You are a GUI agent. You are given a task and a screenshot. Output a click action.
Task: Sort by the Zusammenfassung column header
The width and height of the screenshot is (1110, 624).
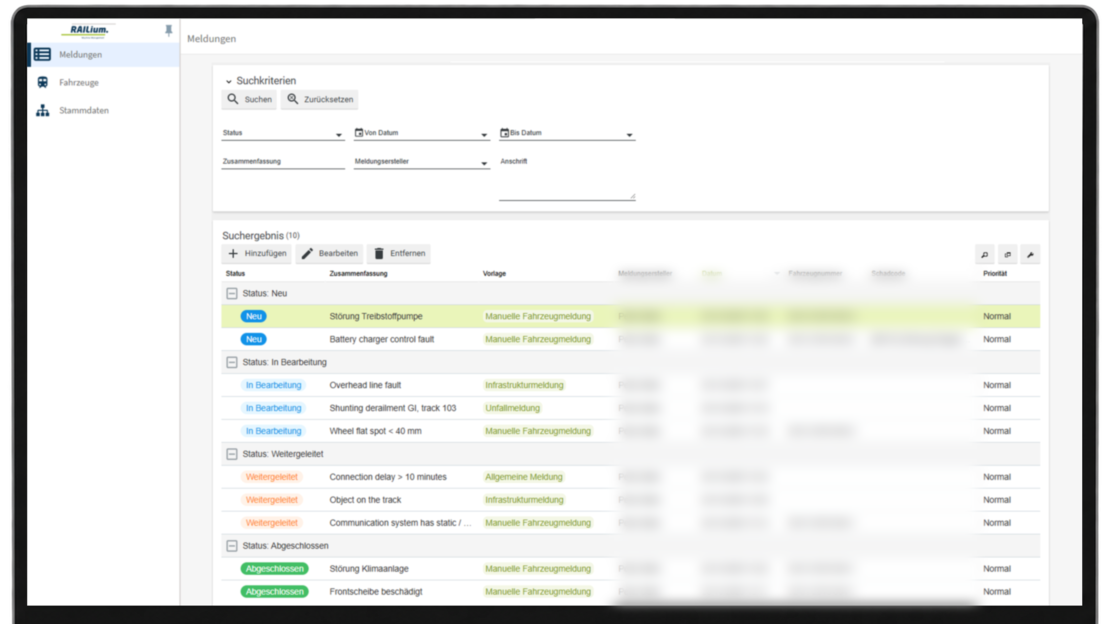click(x=358, y=273)
